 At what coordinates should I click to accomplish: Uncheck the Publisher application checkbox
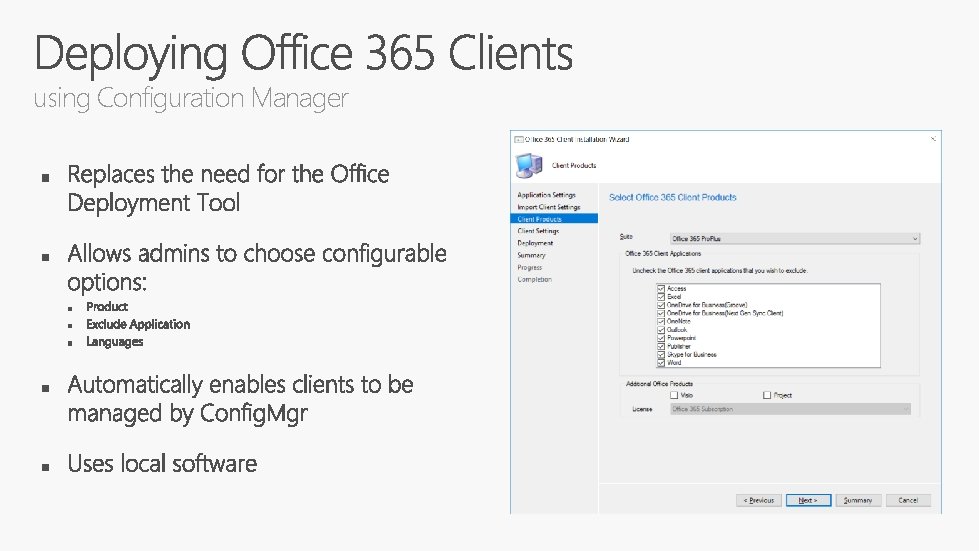pos(661,346)
